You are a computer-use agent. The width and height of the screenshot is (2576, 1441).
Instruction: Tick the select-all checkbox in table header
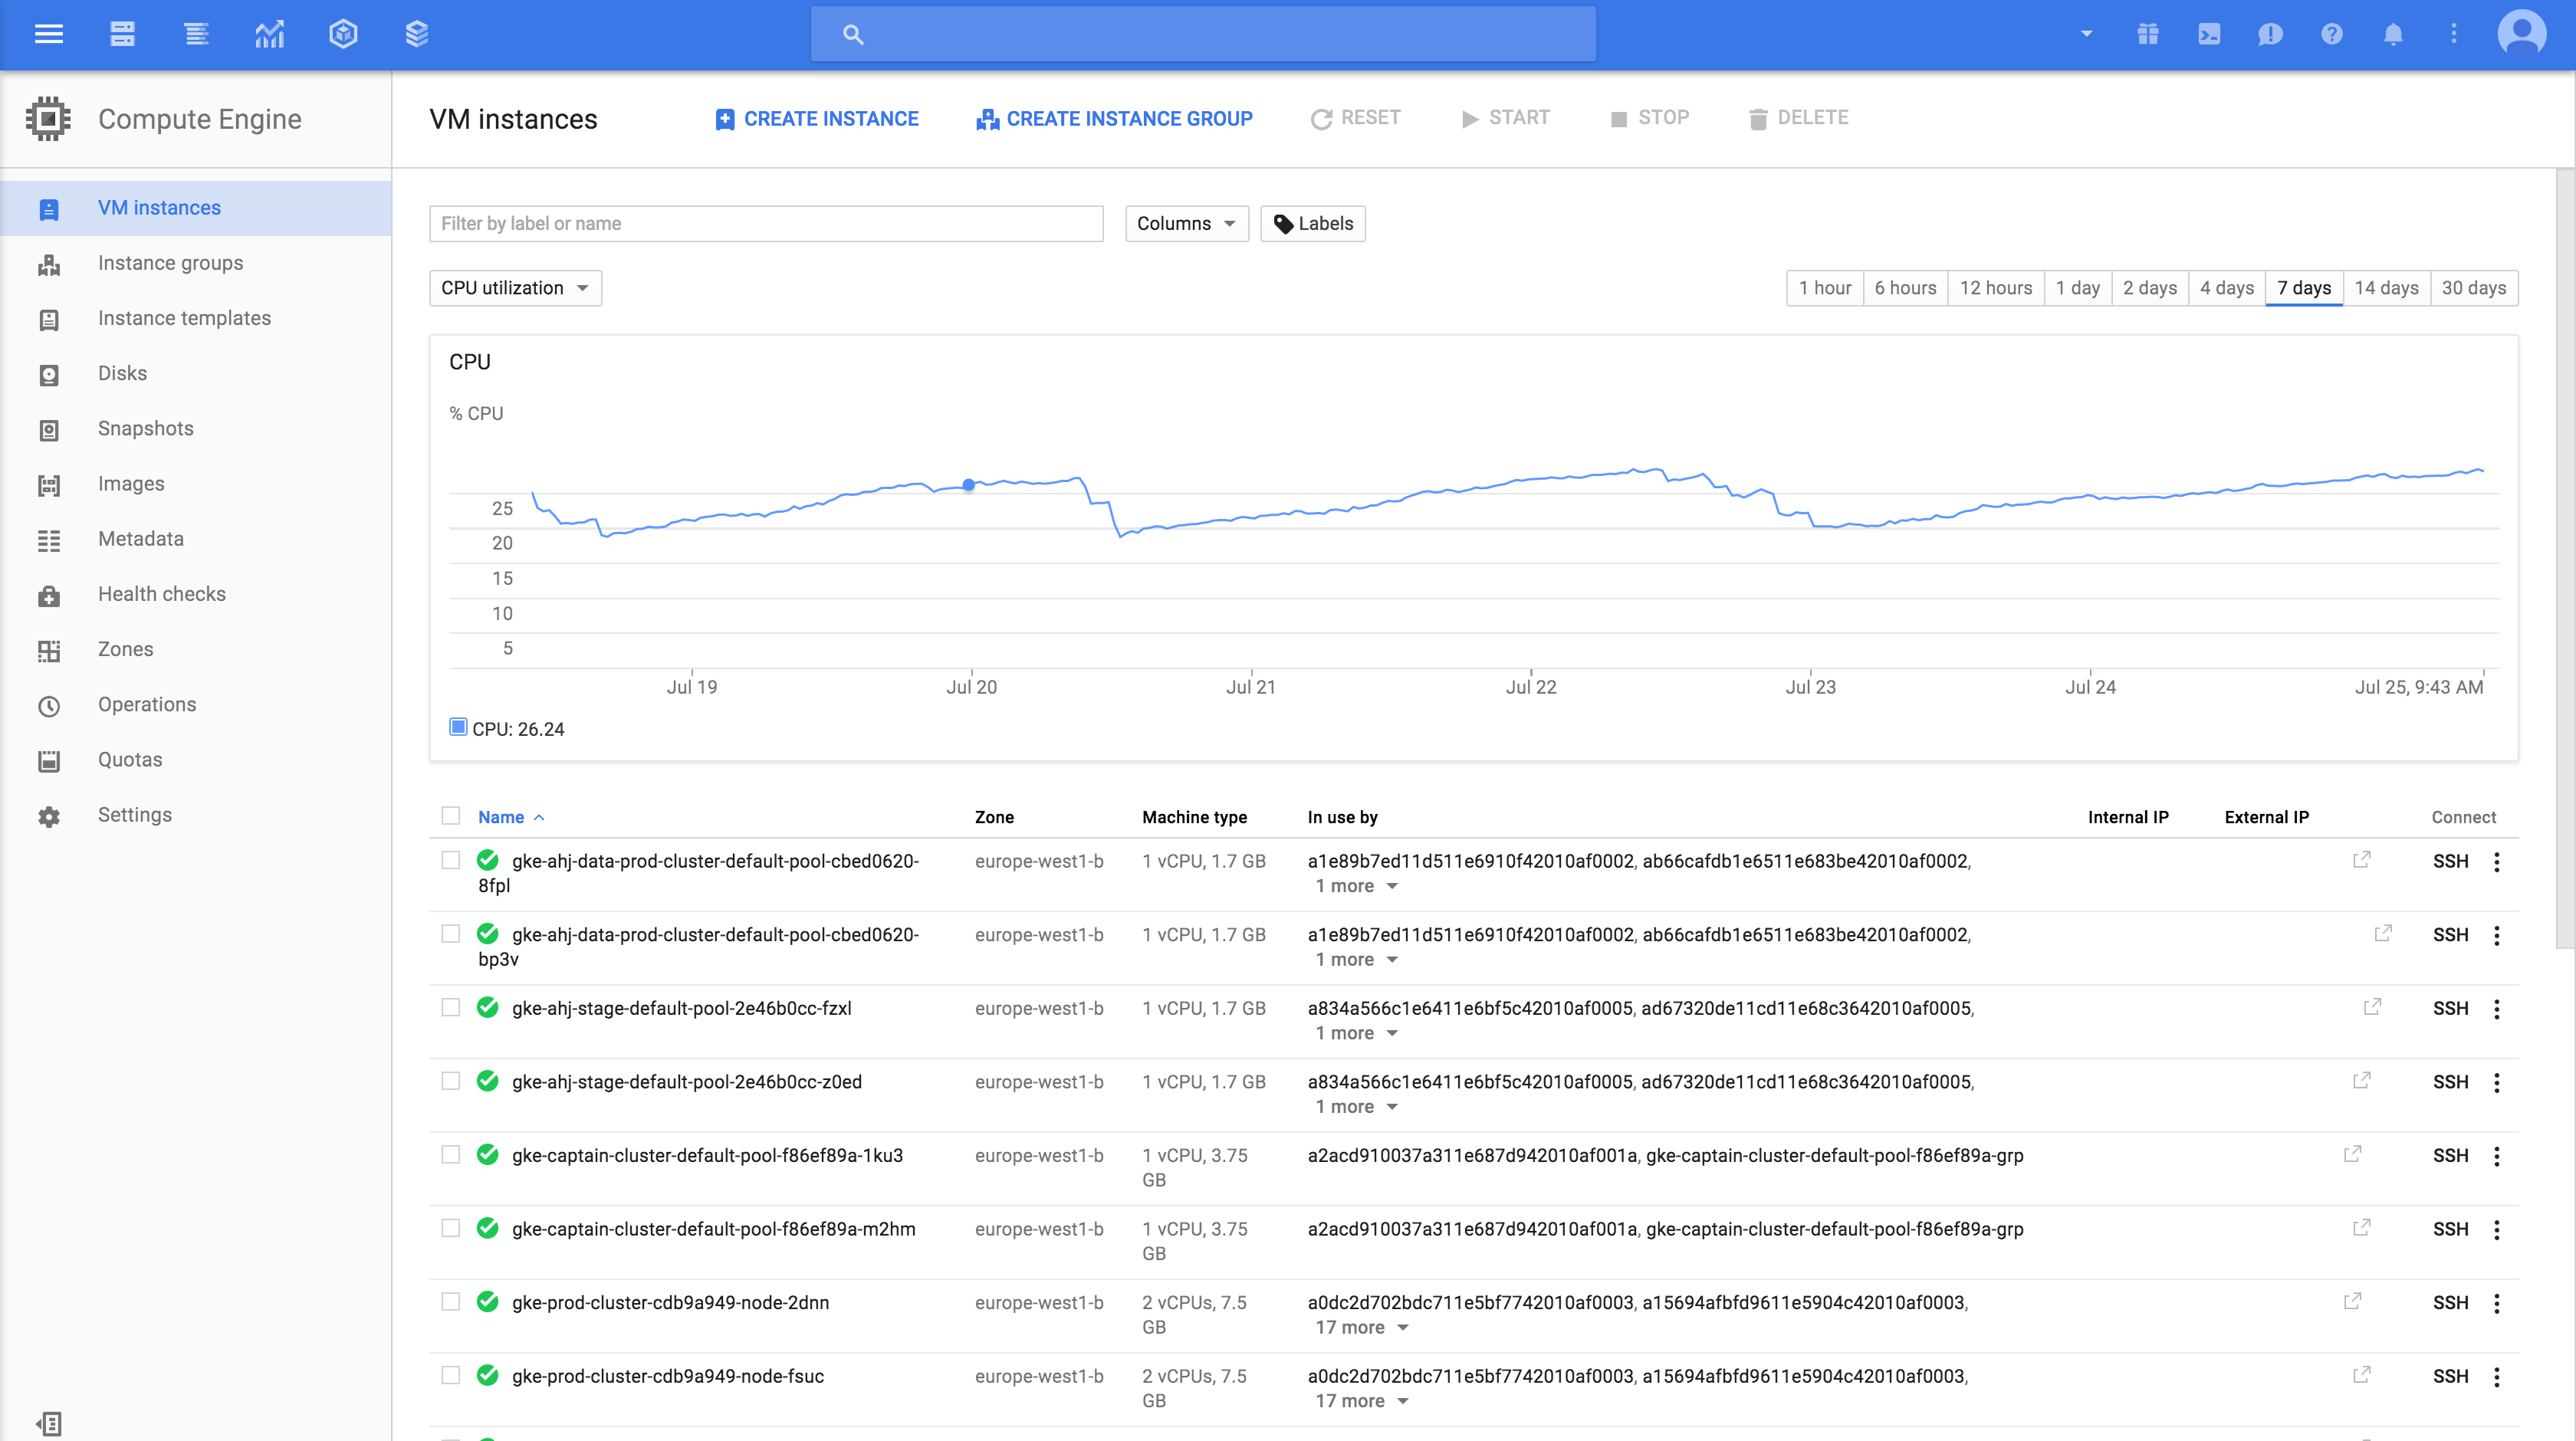(x=451, y=816)
